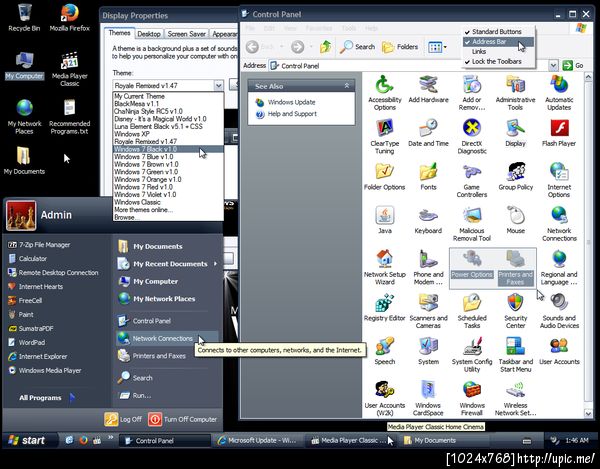This screenshot has width=600, height=469.
Task: Show hidden Quick Launch items chevron
Action: click(x=111, y=437)
